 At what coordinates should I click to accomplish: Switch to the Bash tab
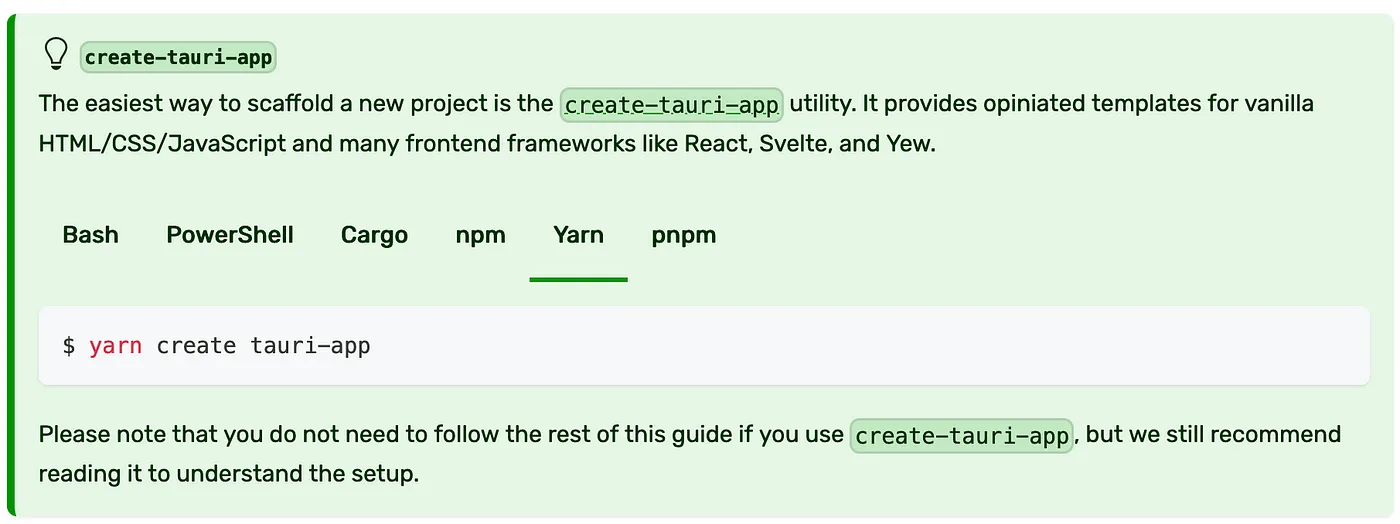(91, 235)
